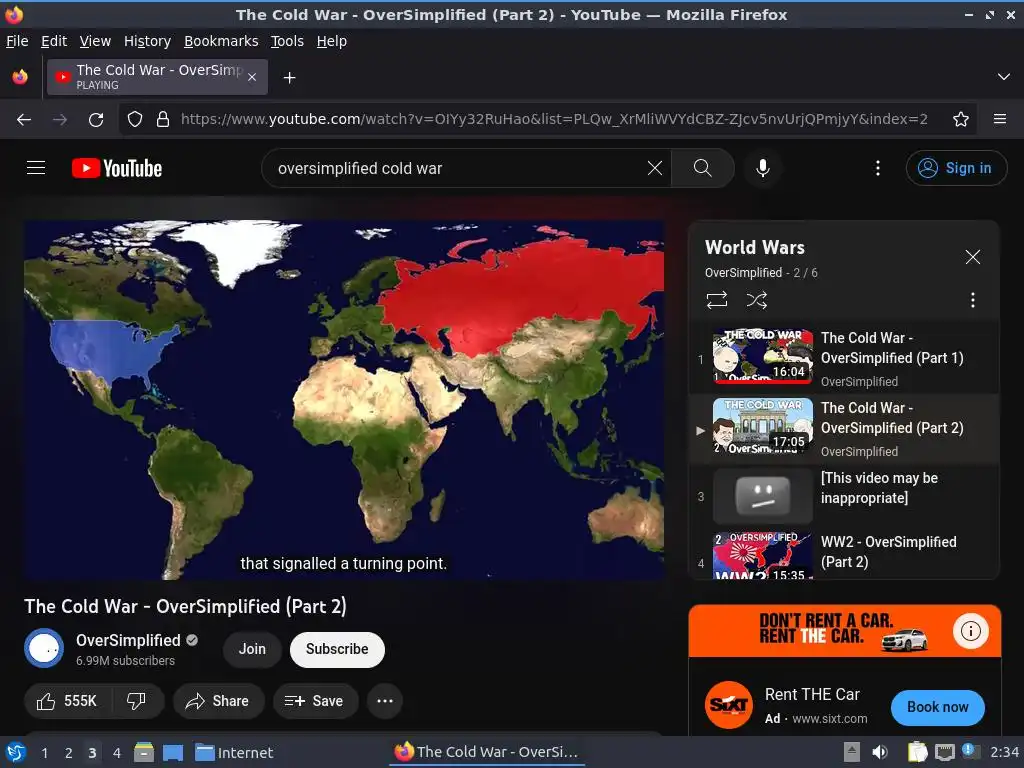Click the Sixt ad info icon
1024x768 pixels.
pyautogui.click(x=970, y=631)
